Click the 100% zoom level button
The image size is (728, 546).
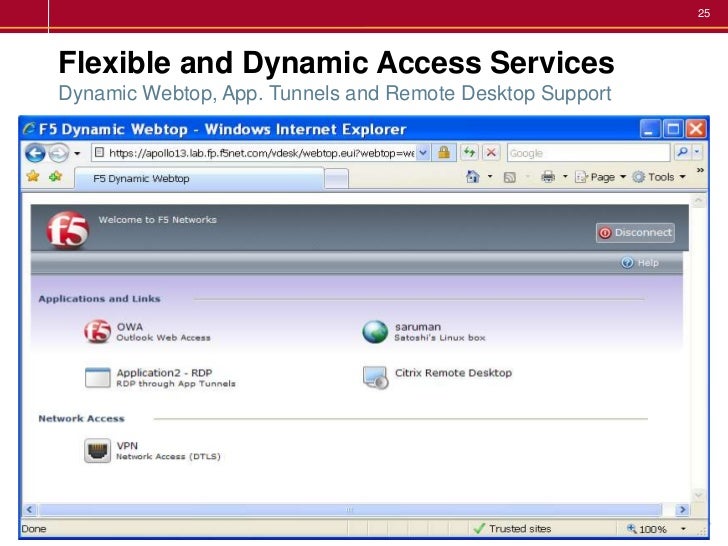(x=646, y=529)
